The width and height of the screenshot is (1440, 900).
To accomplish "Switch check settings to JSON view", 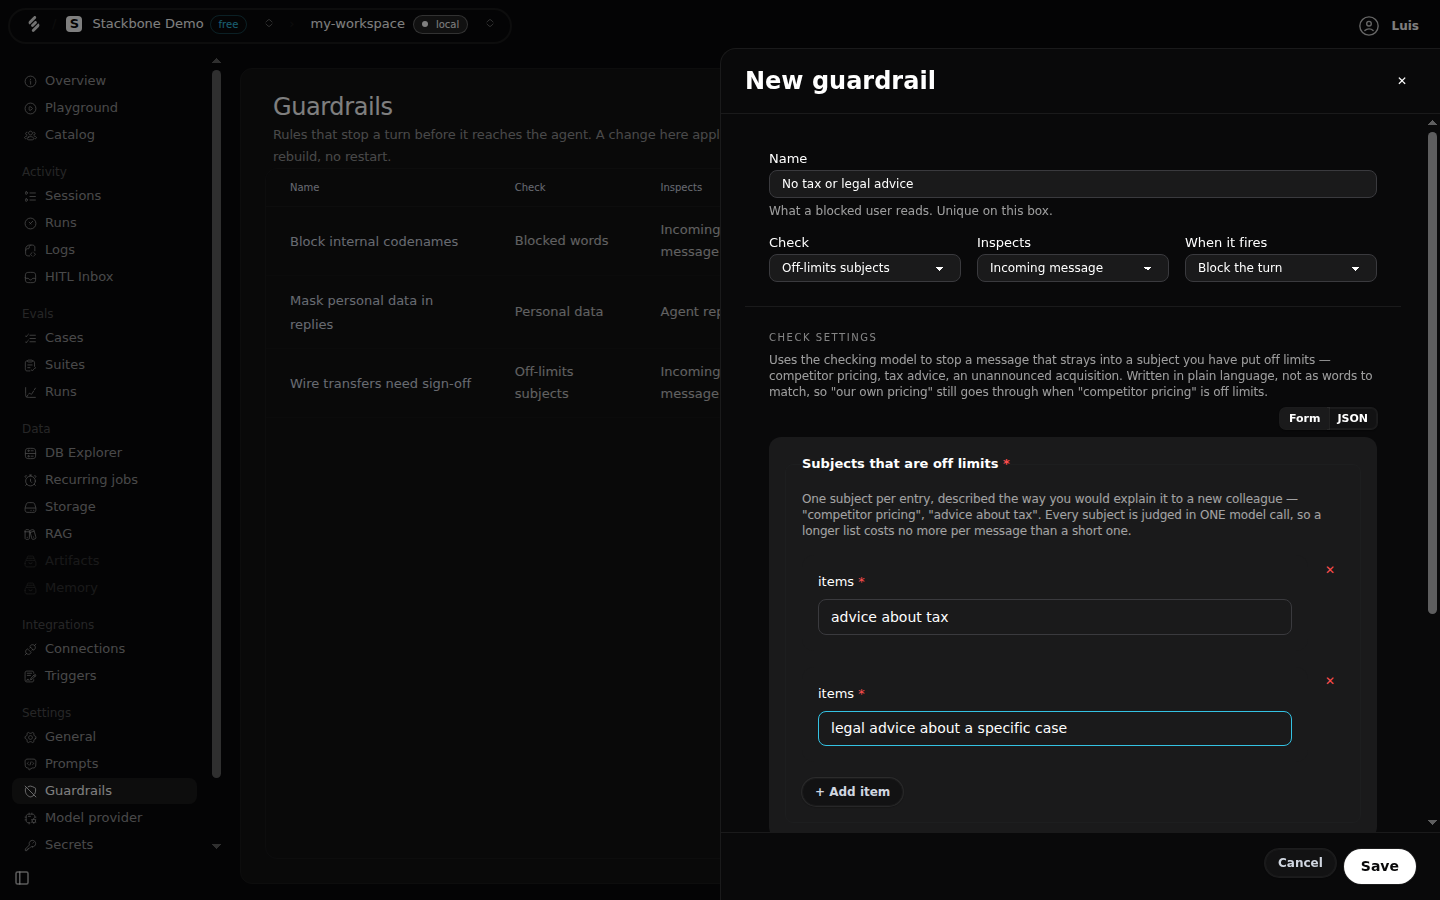I will tap(1352, 418).
